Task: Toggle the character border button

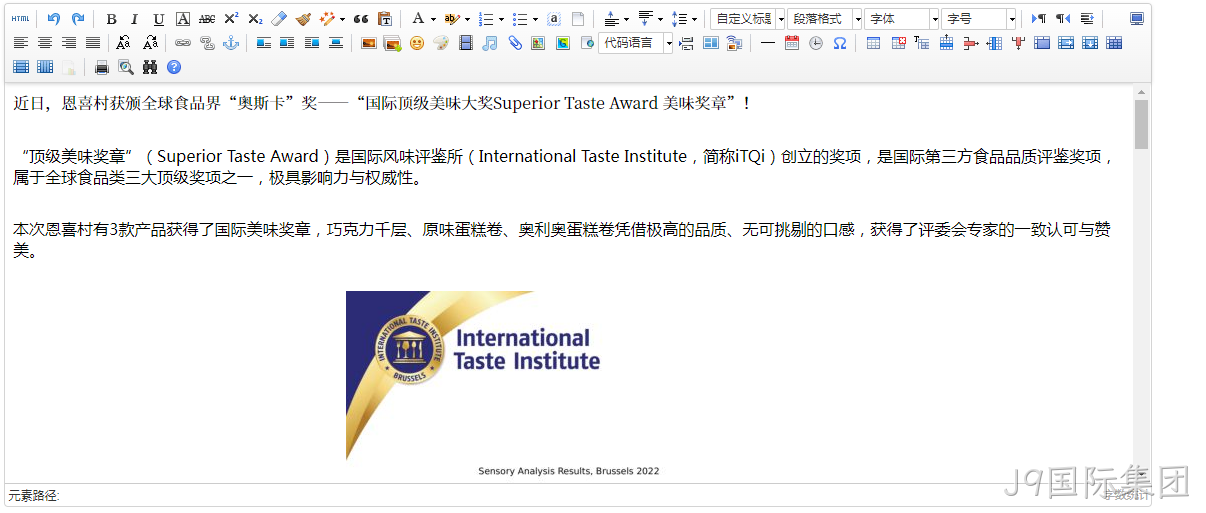Action: tap(183, 19)
